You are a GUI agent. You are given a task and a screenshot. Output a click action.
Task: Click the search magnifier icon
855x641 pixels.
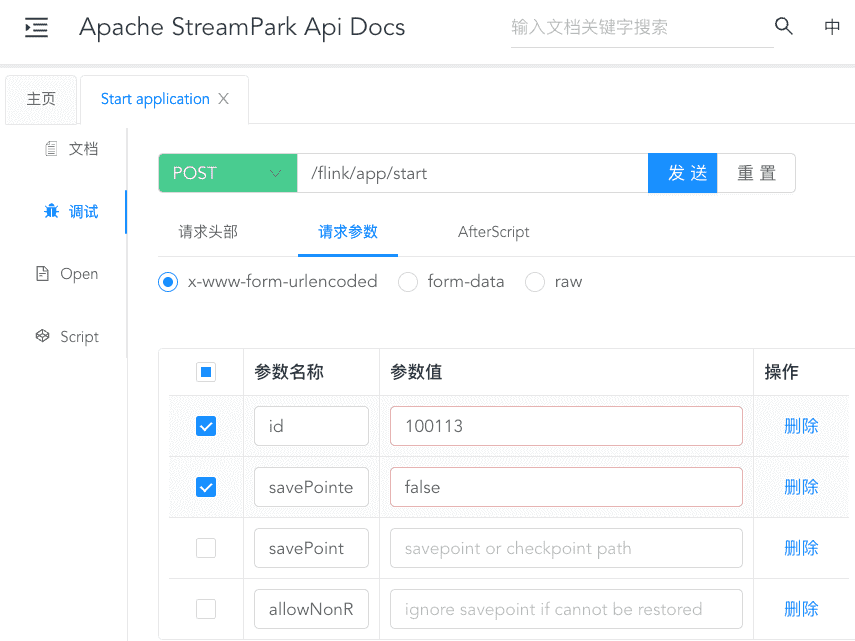784,27
